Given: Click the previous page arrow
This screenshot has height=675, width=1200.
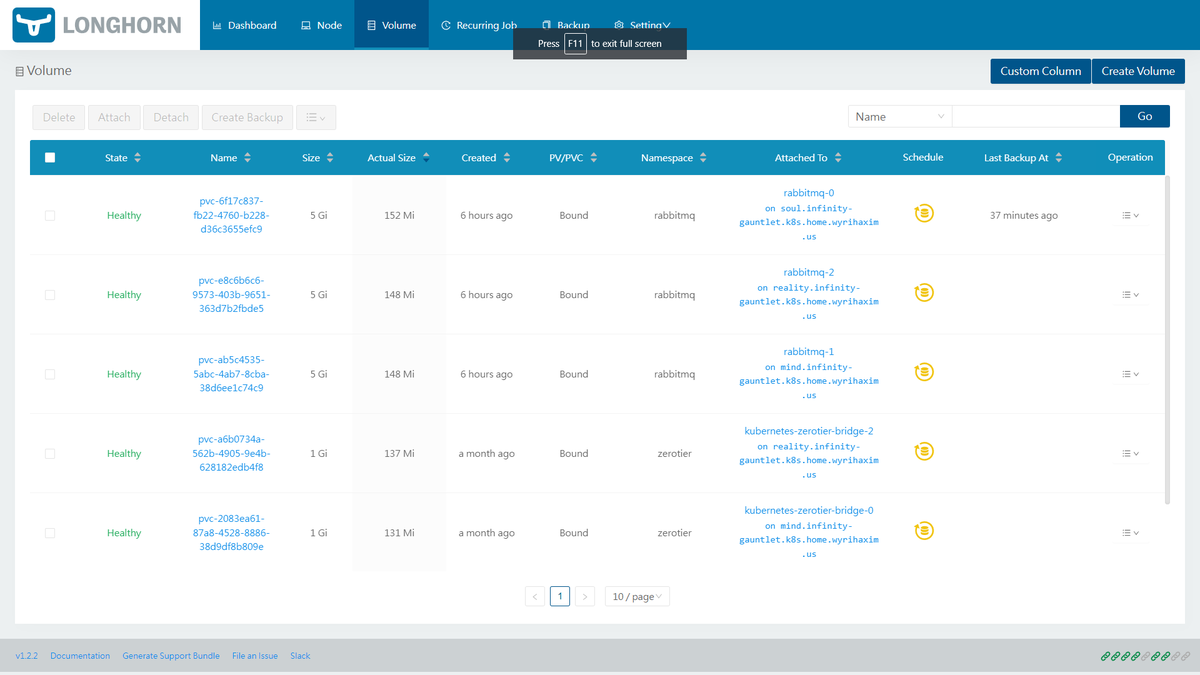Looking at the screenshot, I should (x=535, y=597).
